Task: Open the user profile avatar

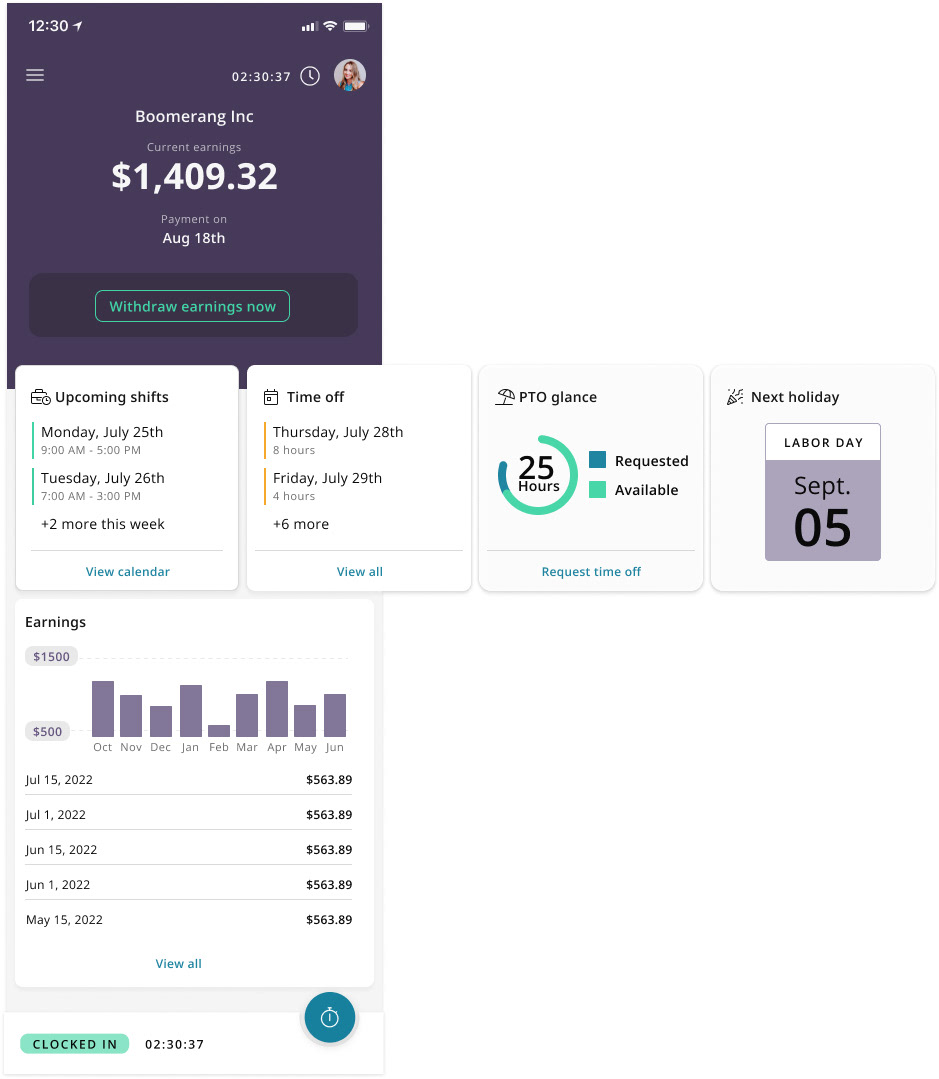Action: 349,75
